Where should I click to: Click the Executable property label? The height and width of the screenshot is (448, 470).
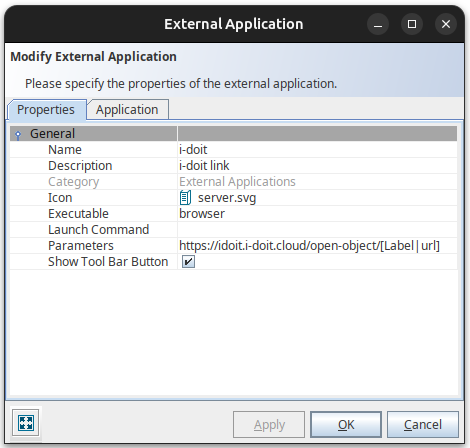[x=78, y=214]
